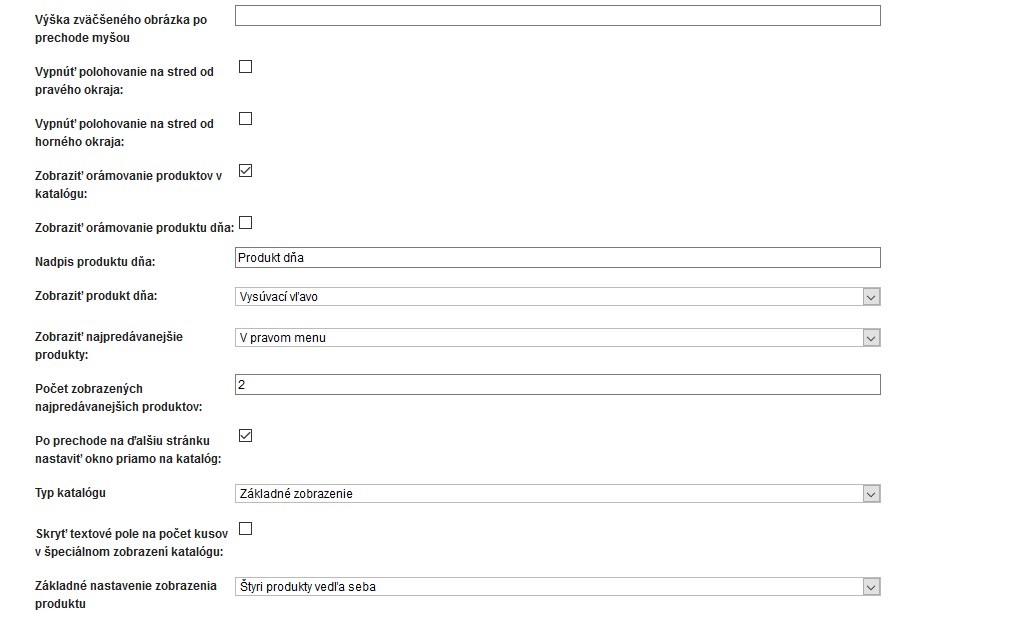The width and height of the screenshot is (1015, 620).
Task: Click the 'Typ katalógu' label text
Action: 70,493
